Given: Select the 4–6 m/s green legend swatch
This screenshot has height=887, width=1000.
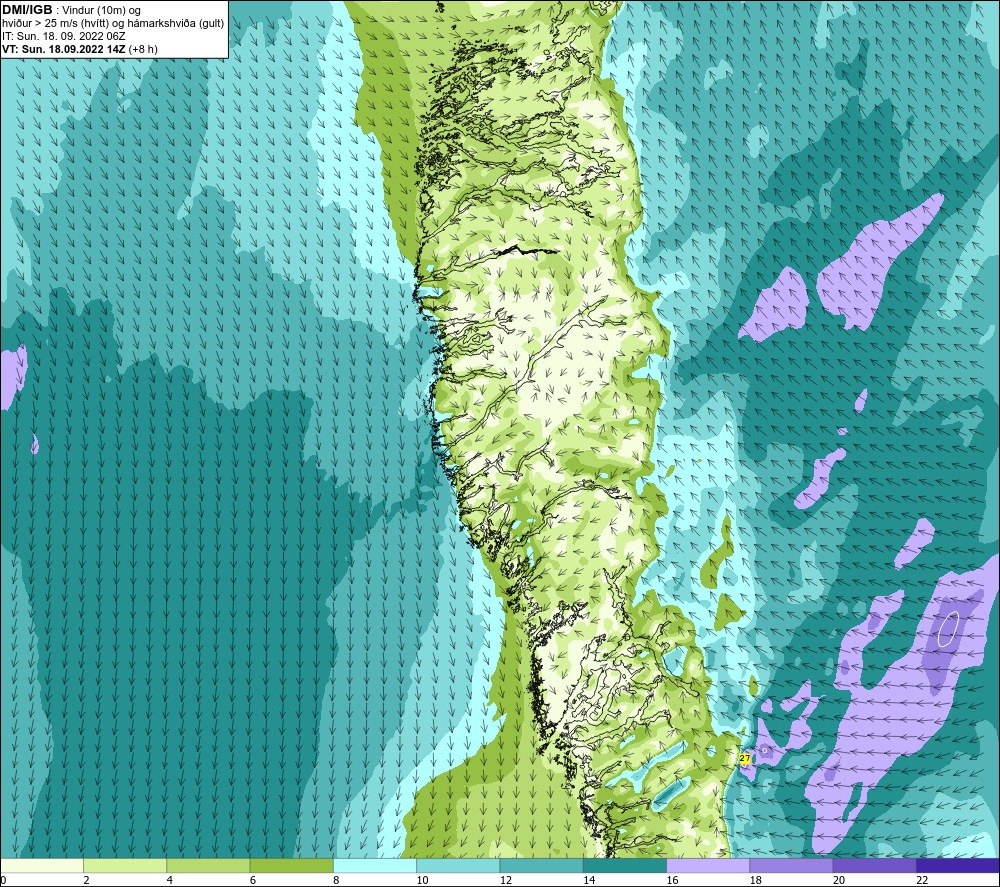Looking at the screenshot, I should click(x=209, y=865).
